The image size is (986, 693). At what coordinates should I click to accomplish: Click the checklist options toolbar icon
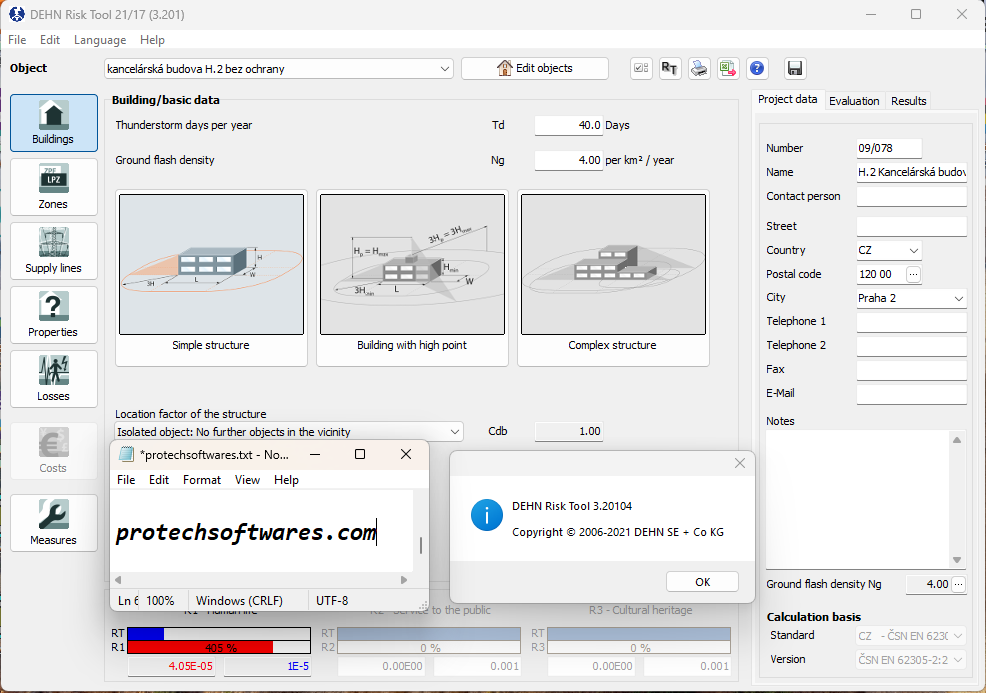click(x=641, y=68)
